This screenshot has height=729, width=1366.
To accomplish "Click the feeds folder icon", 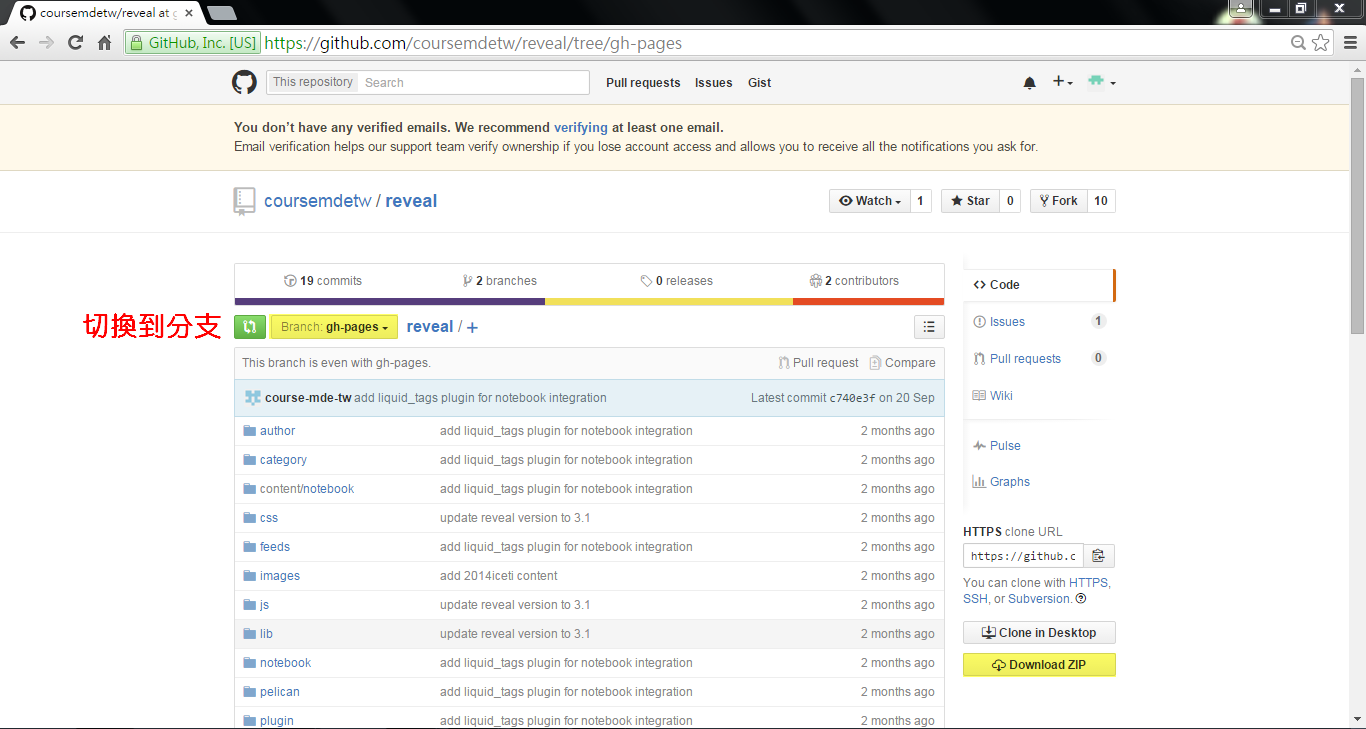I will (x=250, y=547).
